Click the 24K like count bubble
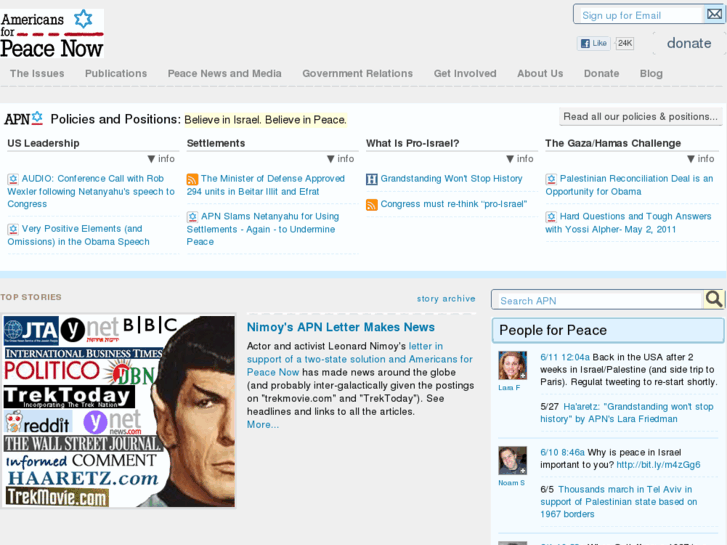Screen dimensions: 727x545 [x=625, y=43]
